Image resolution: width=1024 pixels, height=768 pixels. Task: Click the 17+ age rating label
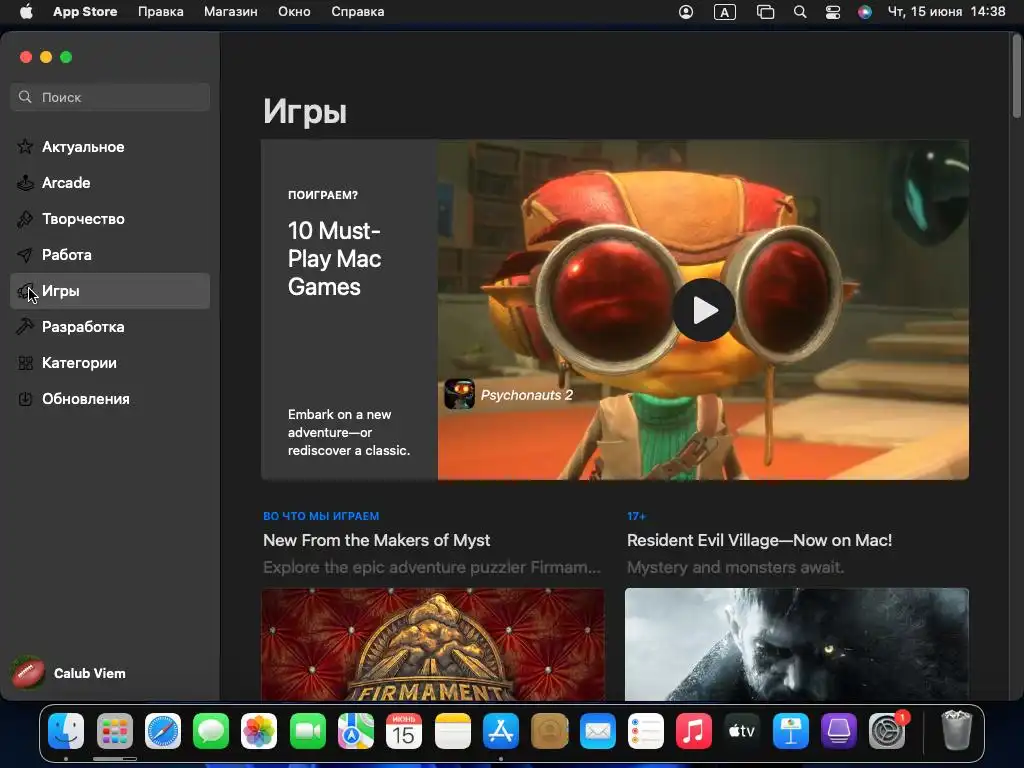[636, 516]
